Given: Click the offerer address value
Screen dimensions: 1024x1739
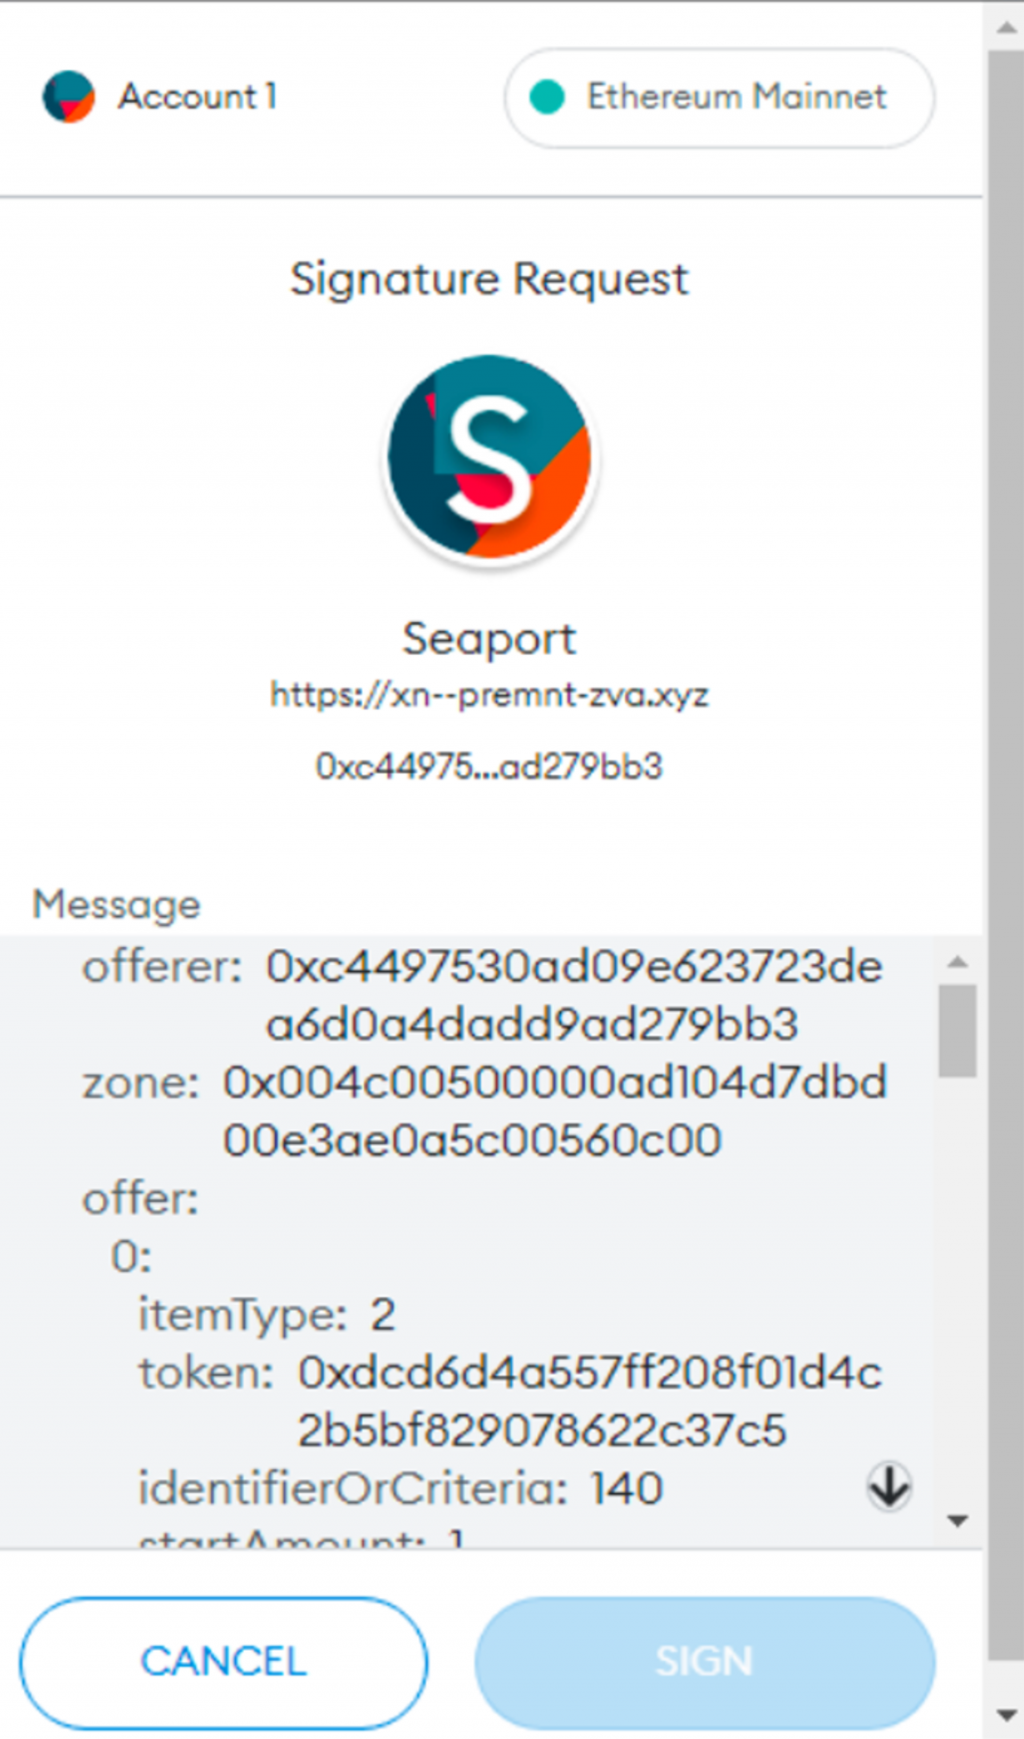Looking at the screenshot, I should coord(574,995).
